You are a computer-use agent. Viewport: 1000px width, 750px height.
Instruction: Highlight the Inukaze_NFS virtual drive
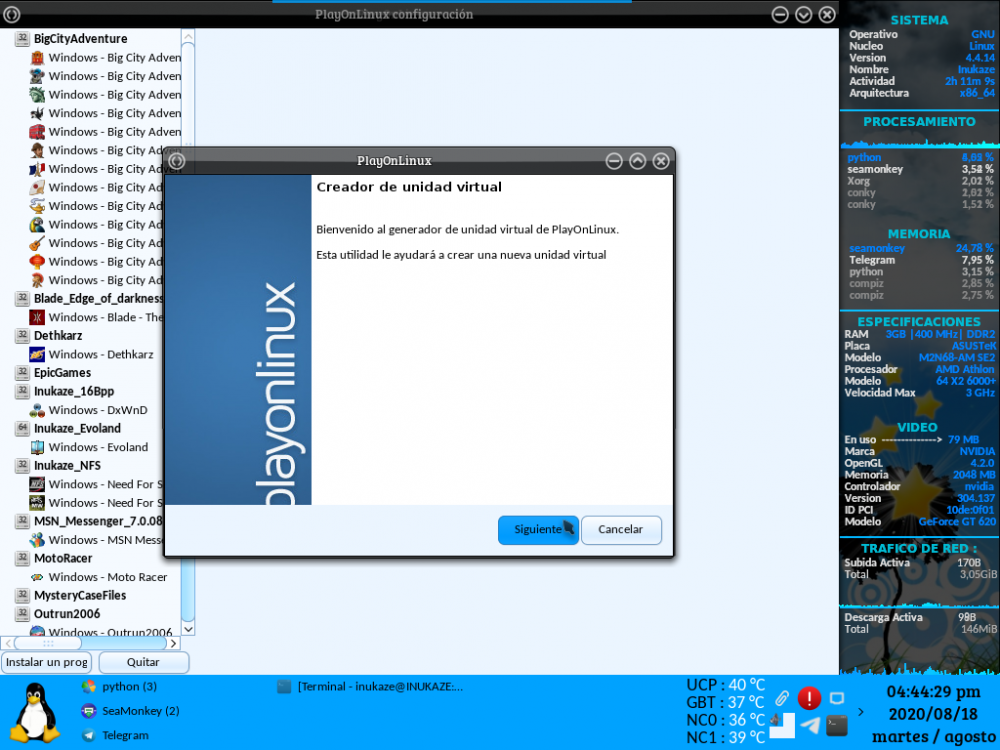pos(67,465)
